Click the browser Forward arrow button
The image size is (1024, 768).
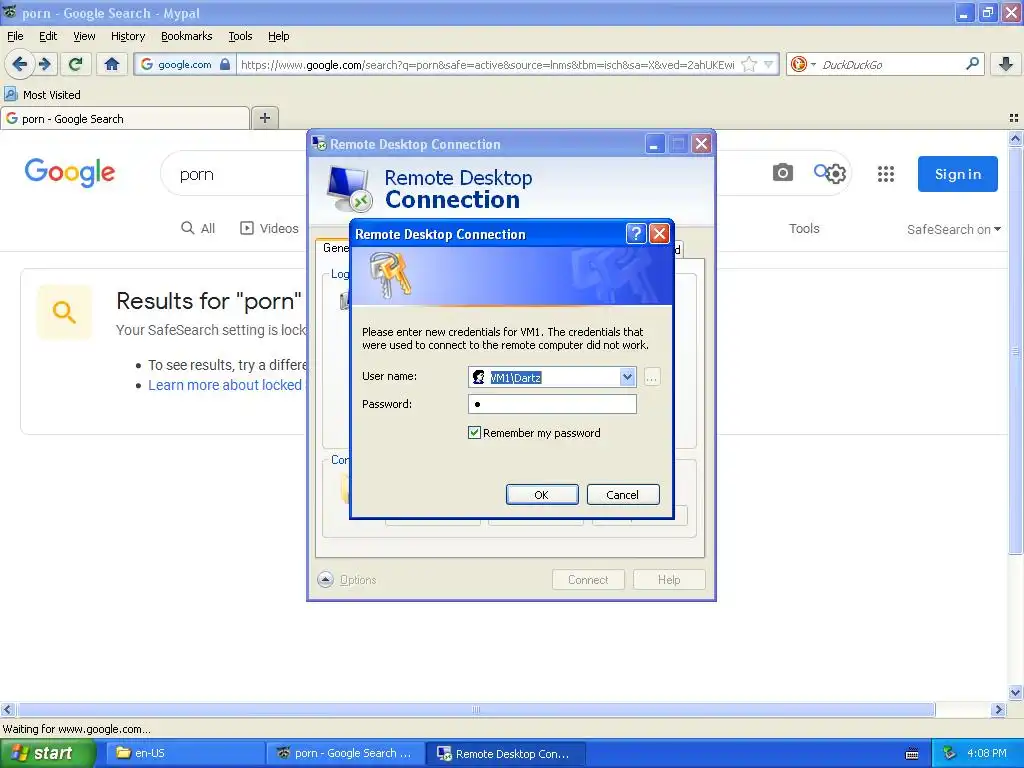point(44,64)
